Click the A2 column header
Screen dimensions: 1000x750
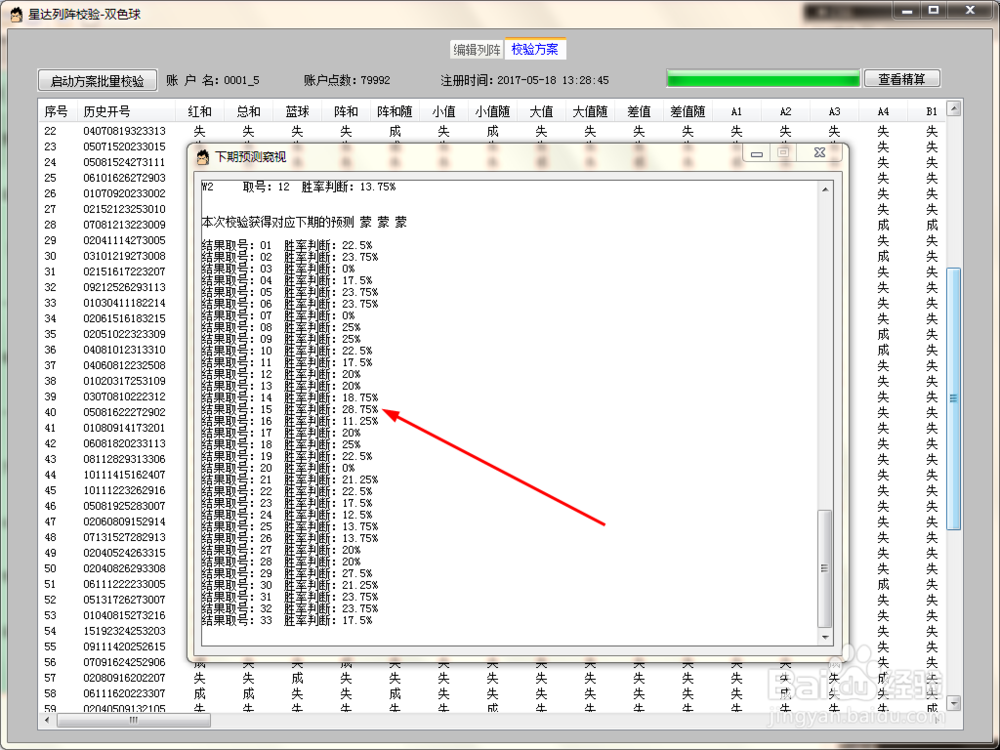(x=785, y=112)
